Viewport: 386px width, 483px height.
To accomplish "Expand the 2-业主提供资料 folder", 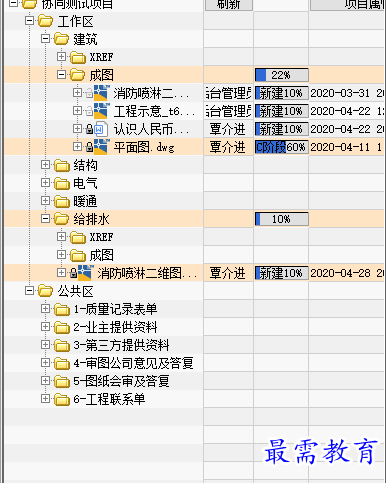I will [45, 327].
